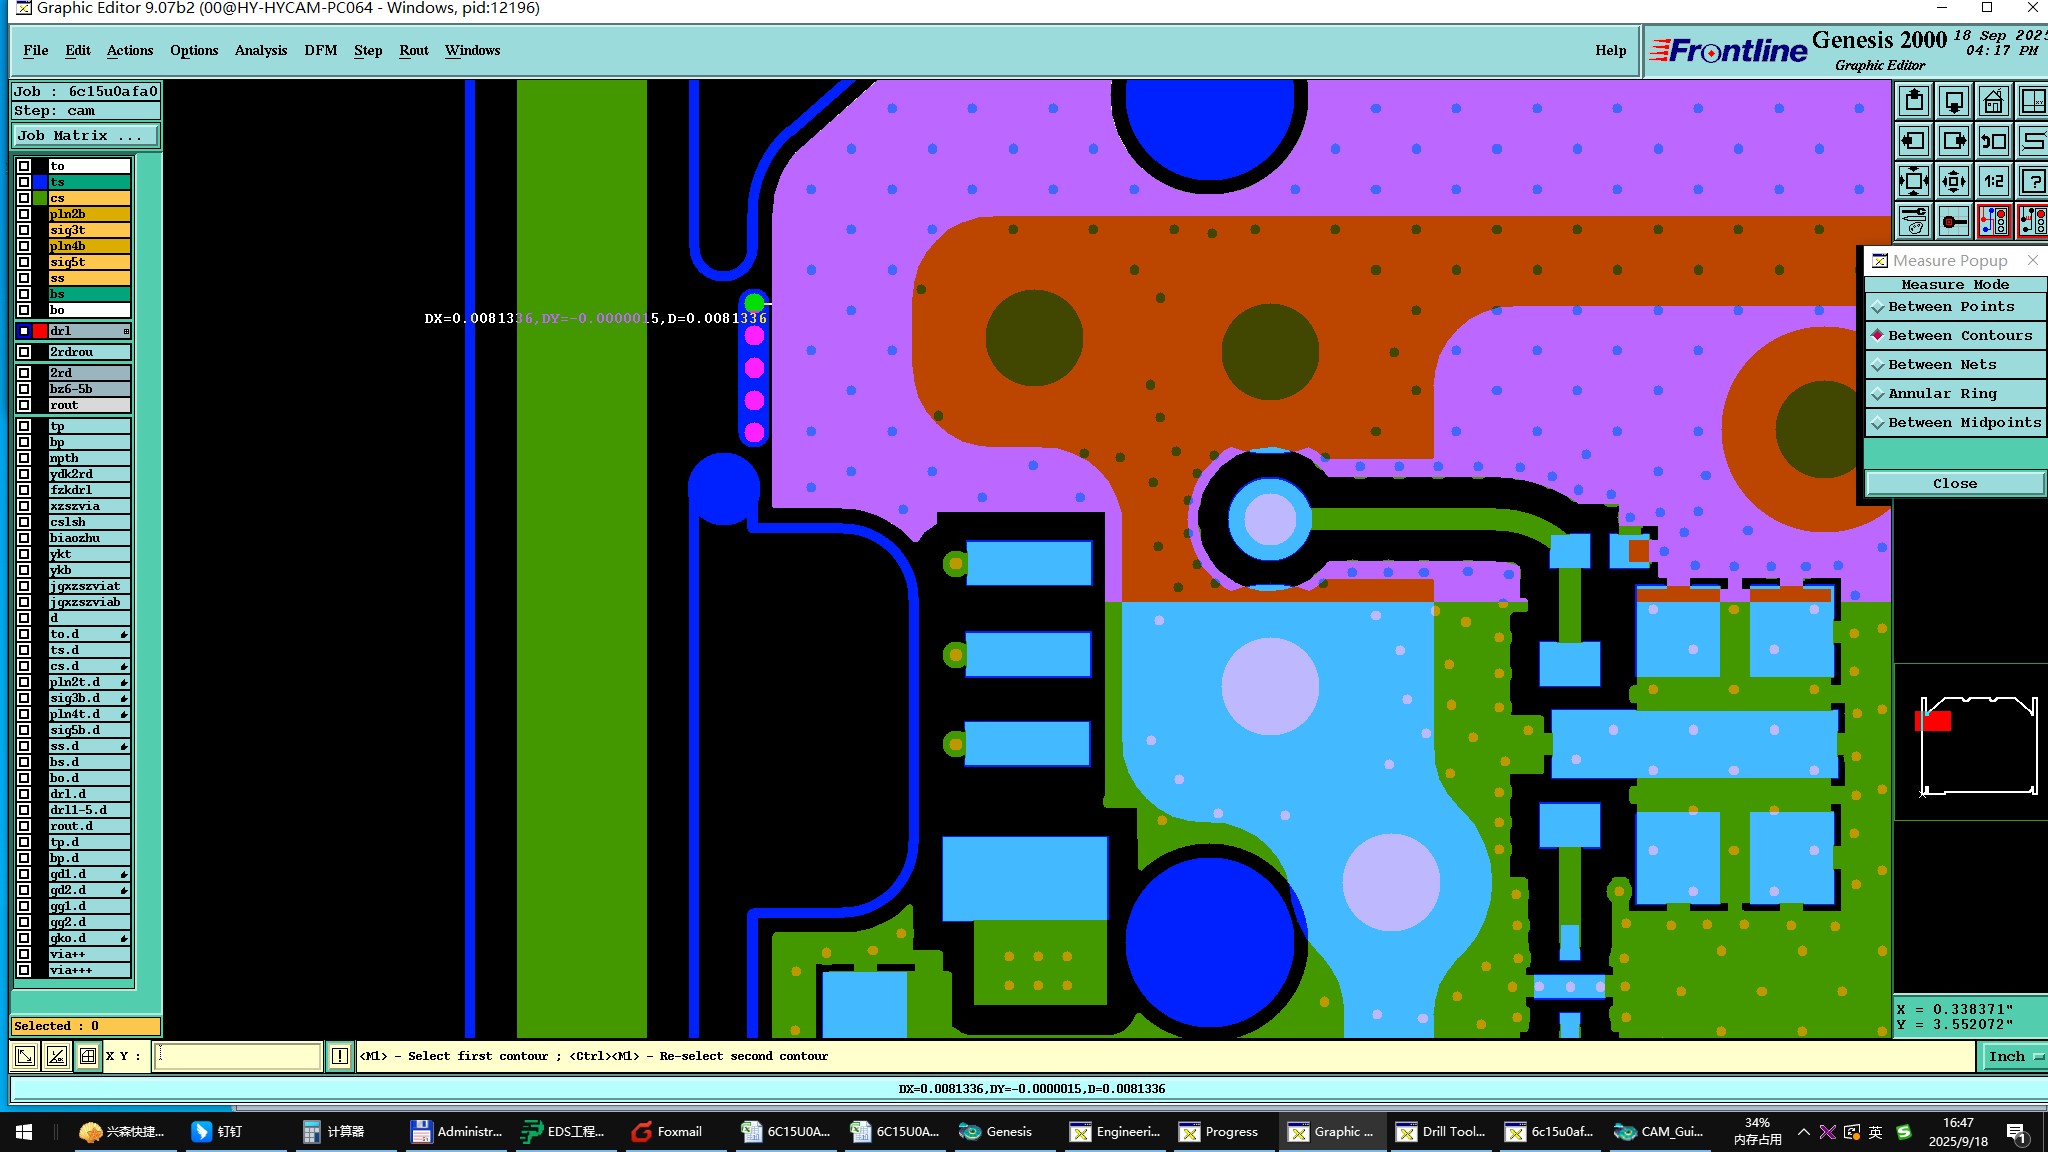The height and width of the screenshot is (1152, 2048).
Task: Open the DFM menu
Action: coord(320,50)
